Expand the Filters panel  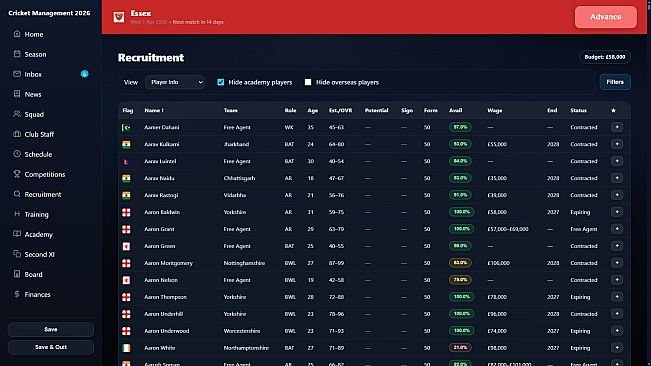click(615, 82)
